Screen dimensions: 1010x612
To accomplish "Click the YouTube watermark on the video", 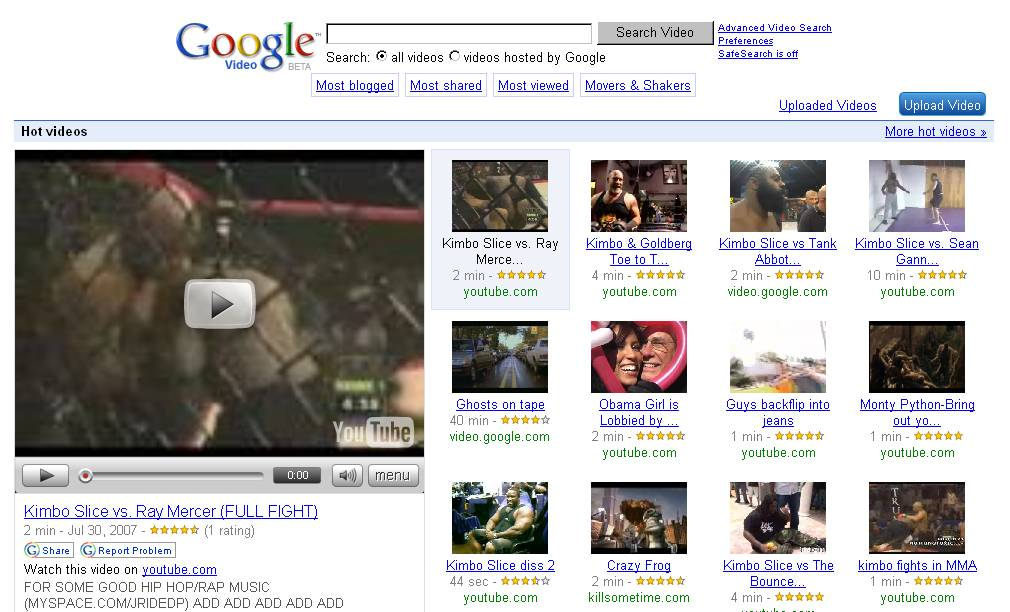I will click(x=371, y=432).
